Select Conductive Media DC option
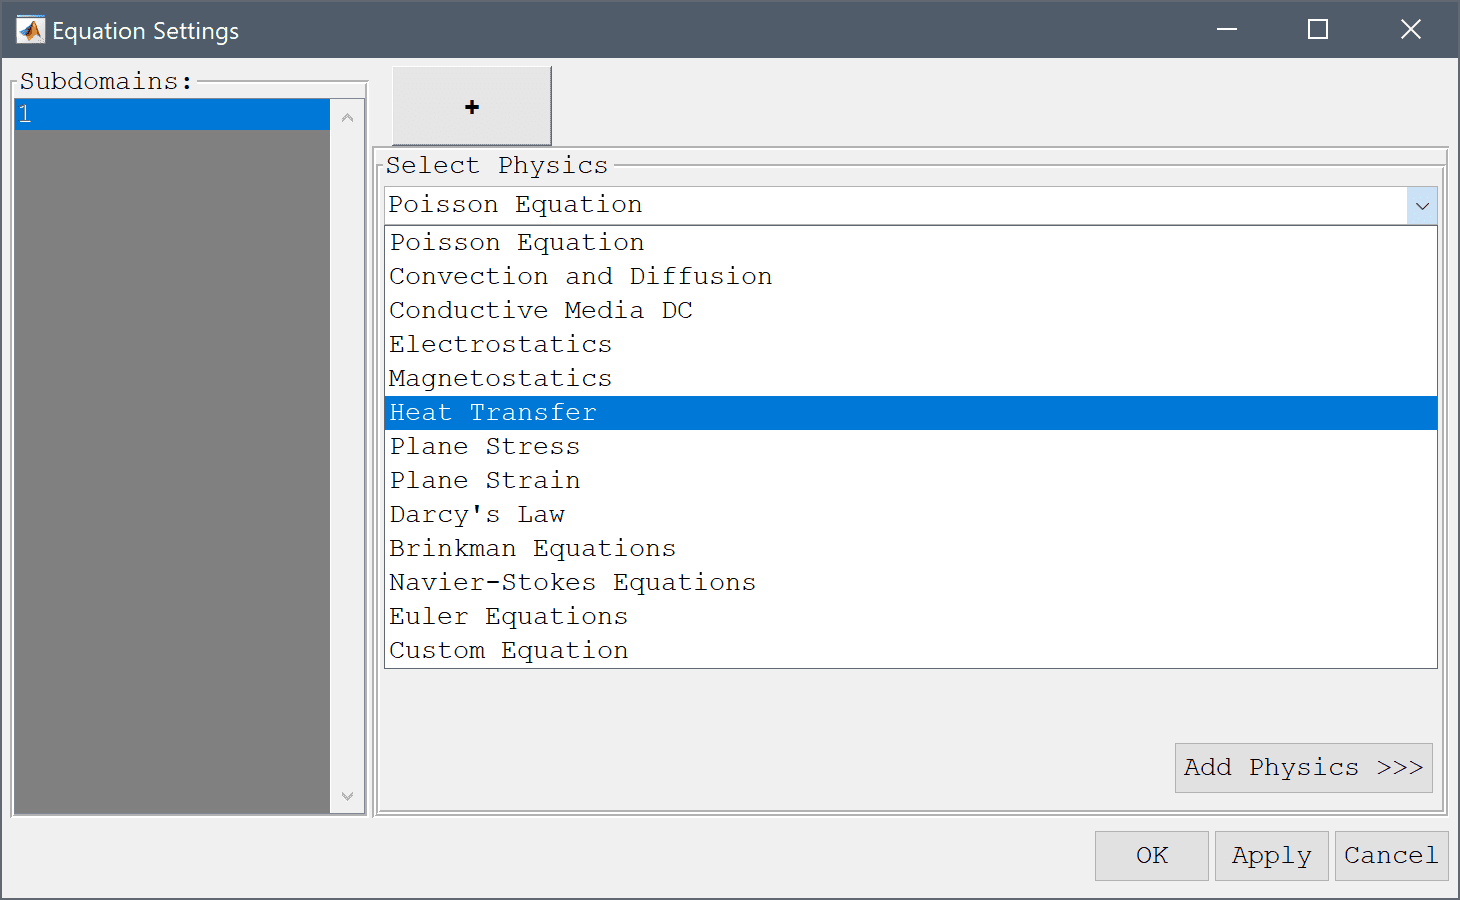The image size is (1460, 900). tap(911, 311)
